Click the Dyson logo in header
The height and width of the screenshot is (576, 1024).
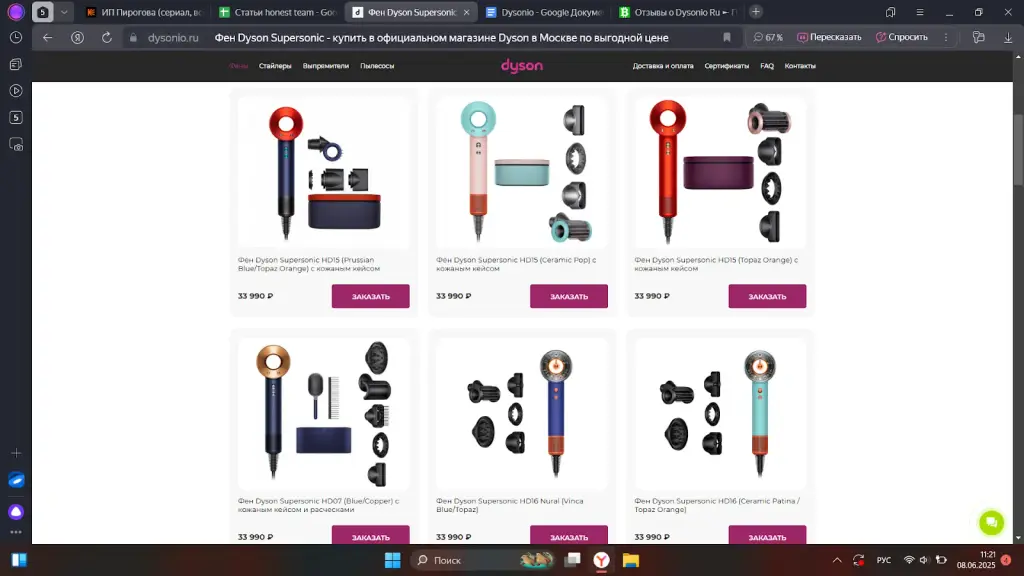click(522, 65)
